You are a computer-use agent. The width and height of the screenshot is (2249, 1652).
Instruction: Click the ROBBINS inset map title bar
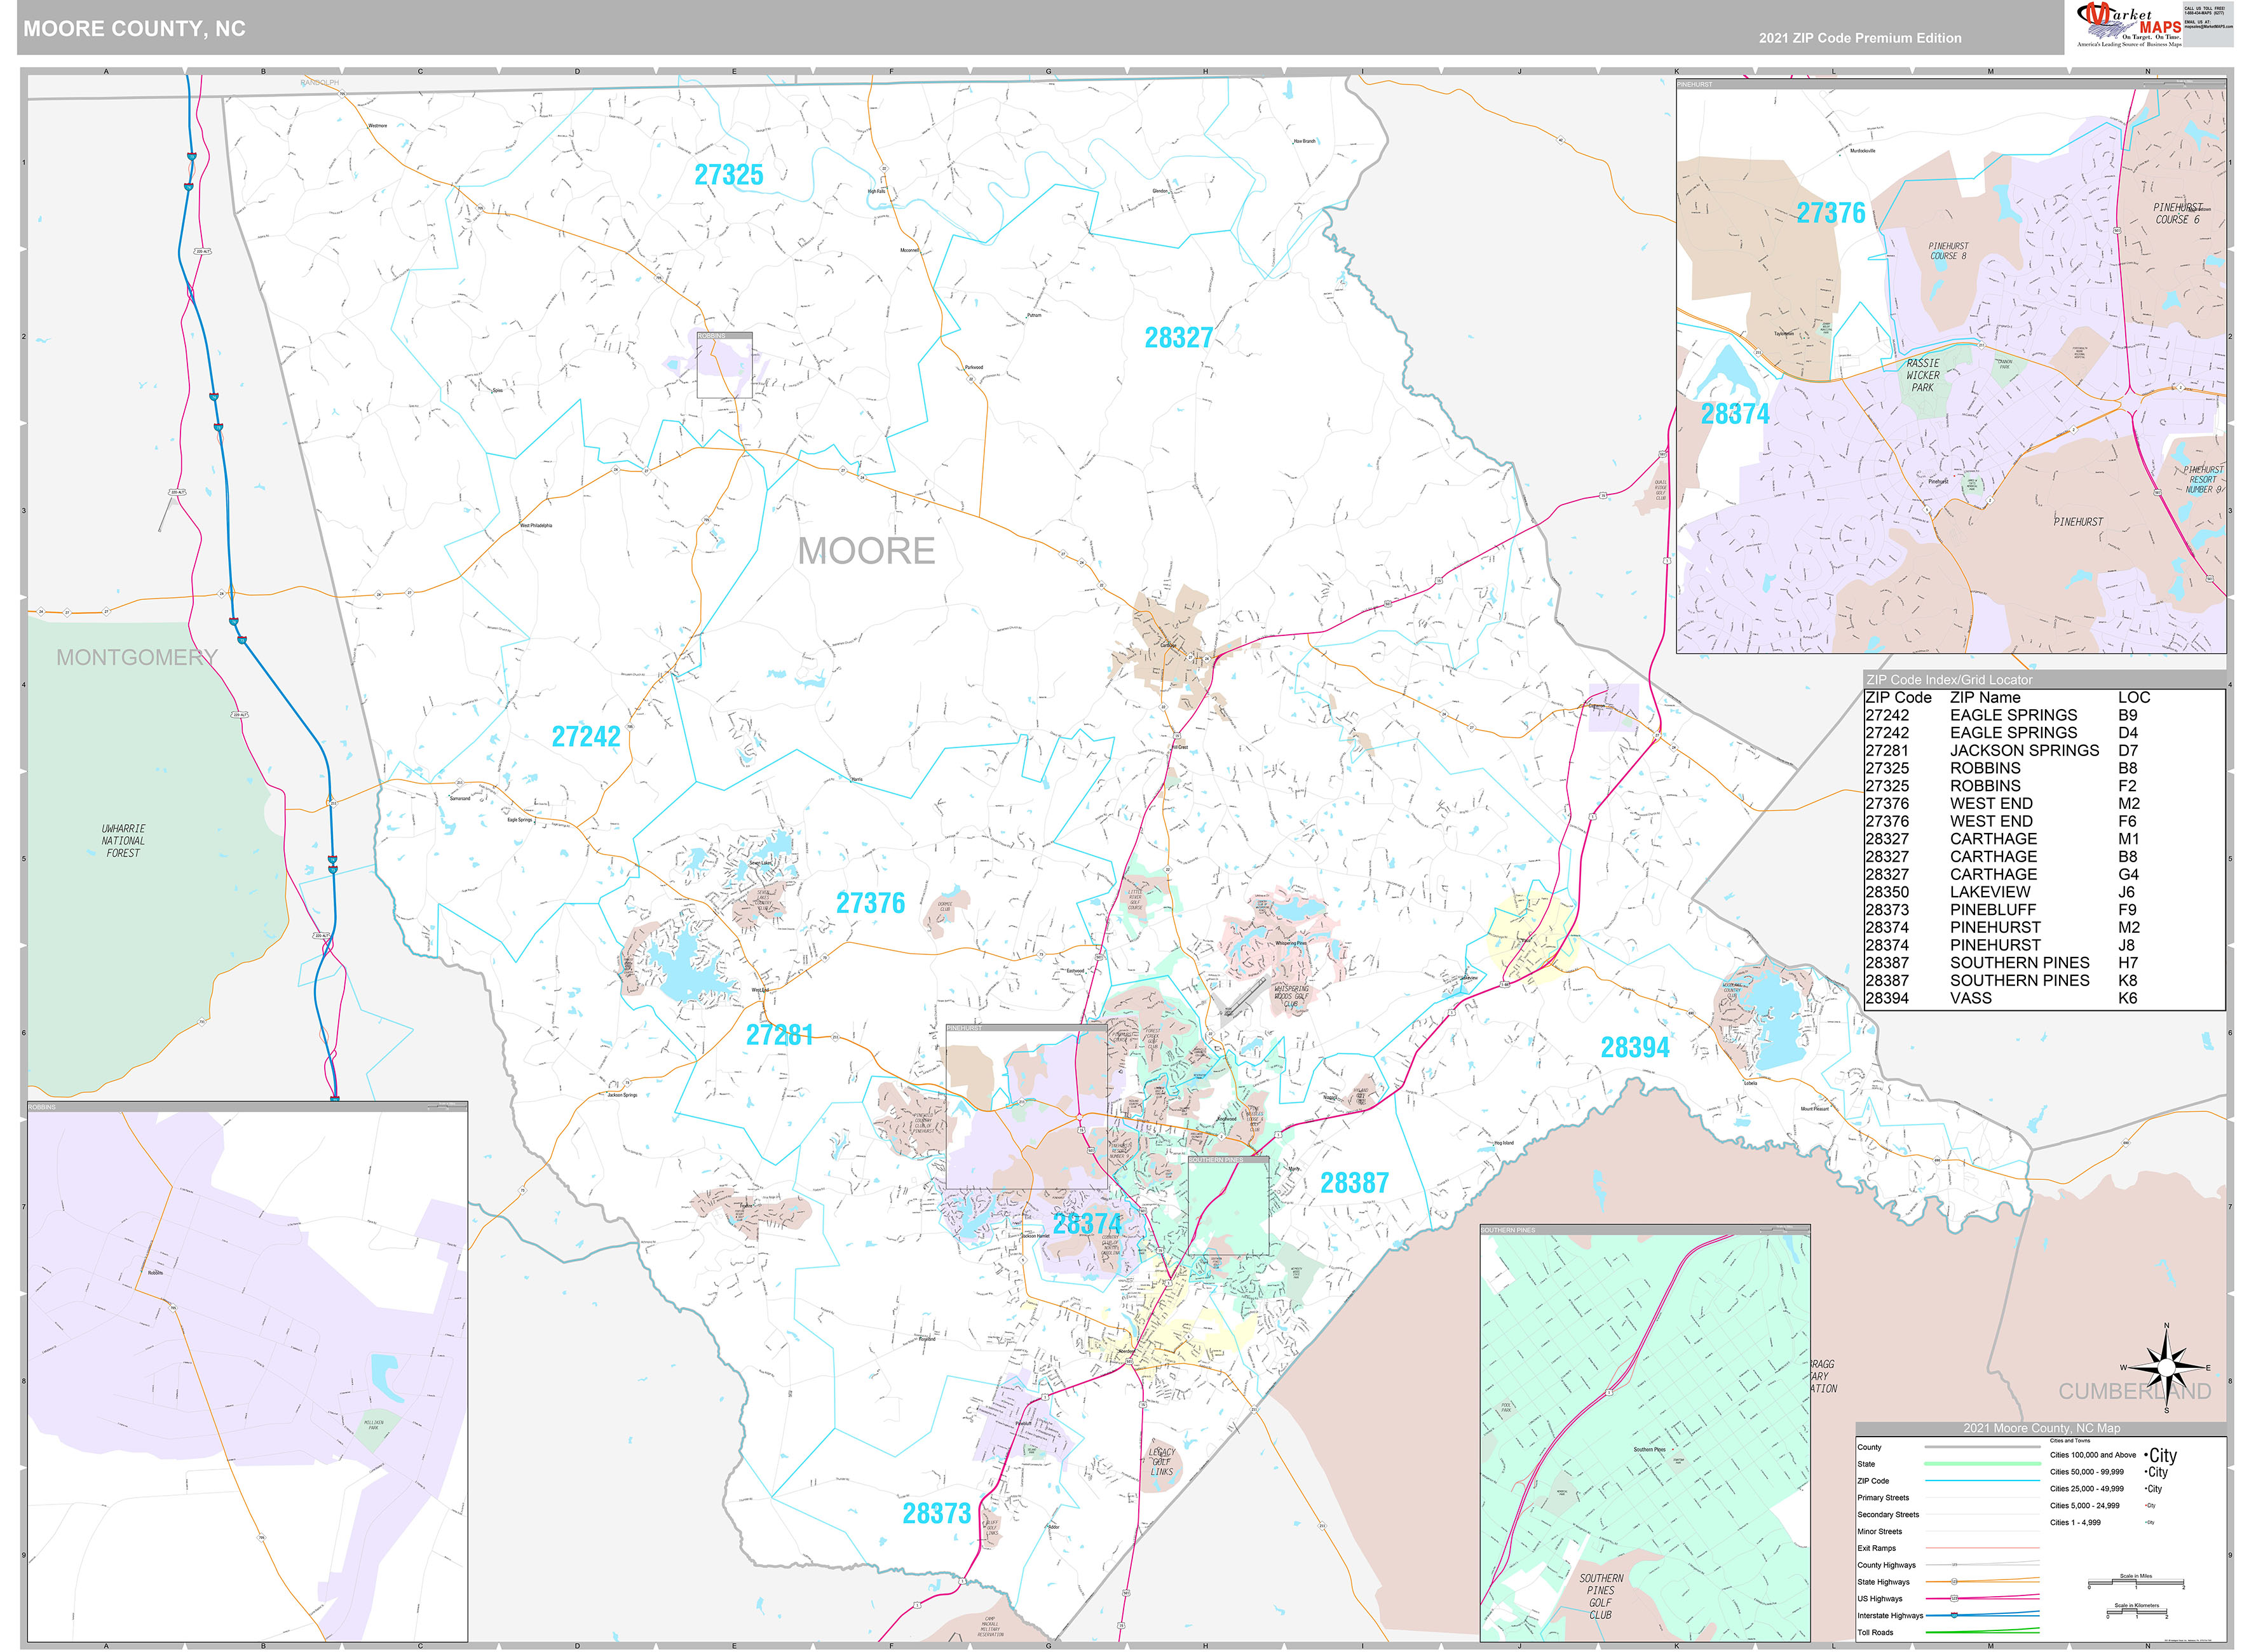coord(247,1107)
